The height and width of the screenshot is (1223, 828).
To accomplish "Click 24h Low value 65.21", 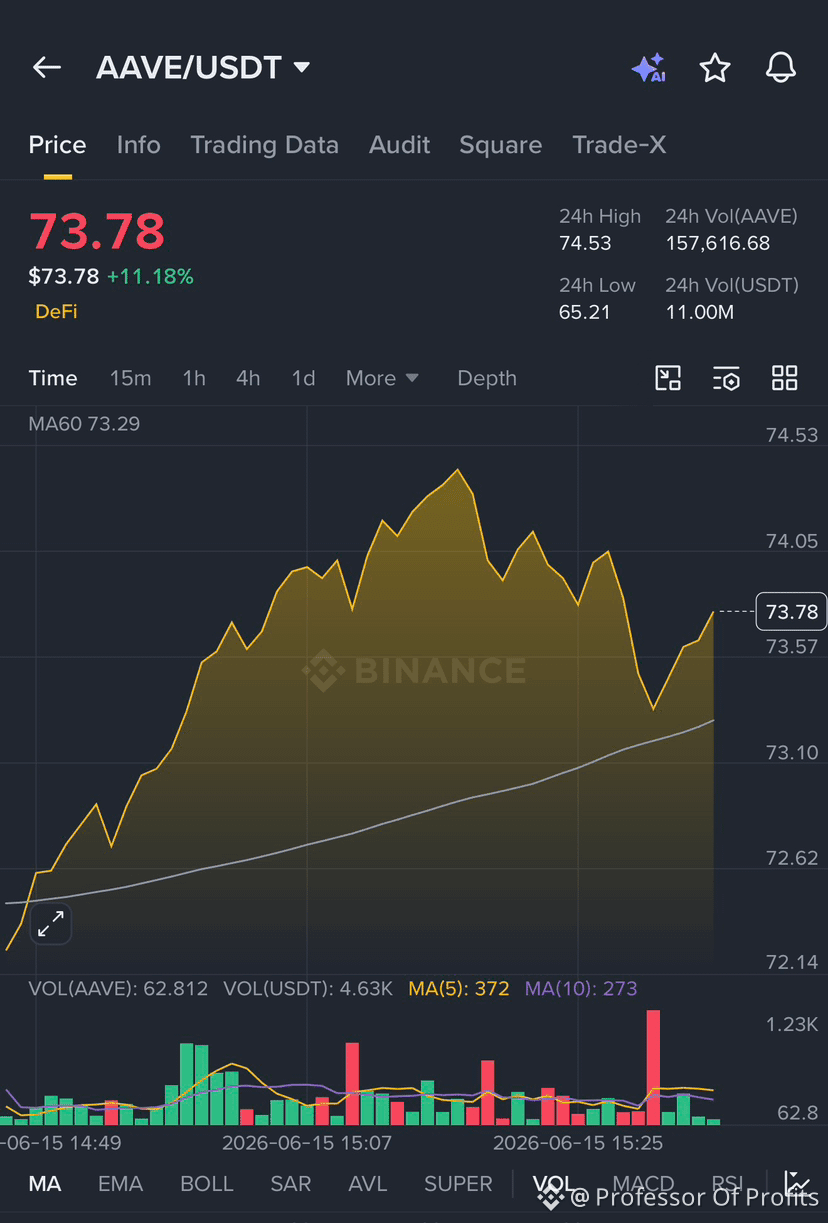I will (584, 312).
